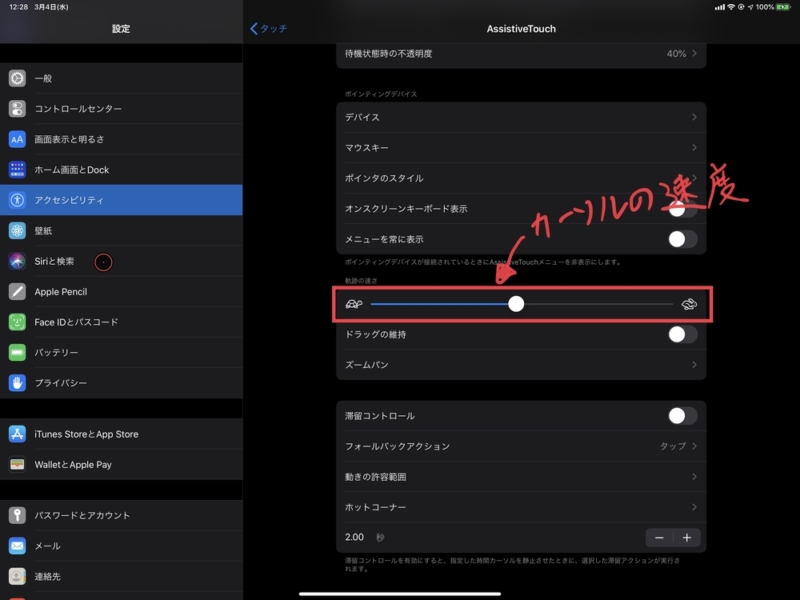This screenshot has height=600, width=800.
Task: Click the 12:28 clock in status bar
Action: (x=18, y=7)
